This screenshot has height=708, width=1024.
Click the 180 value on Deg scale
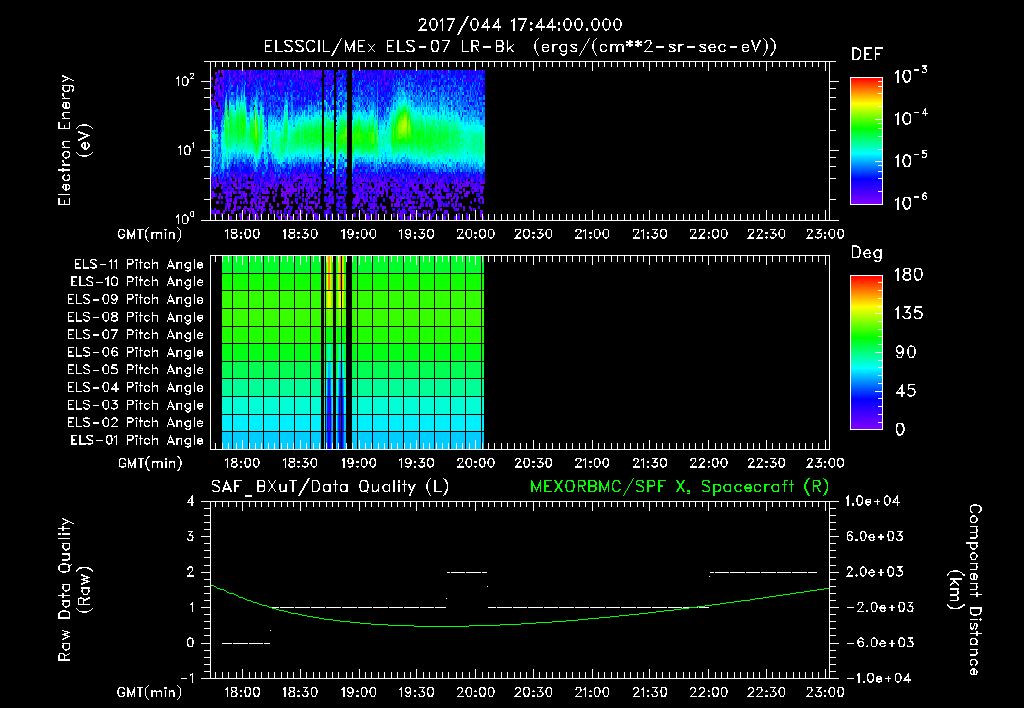tap(908, 275)
